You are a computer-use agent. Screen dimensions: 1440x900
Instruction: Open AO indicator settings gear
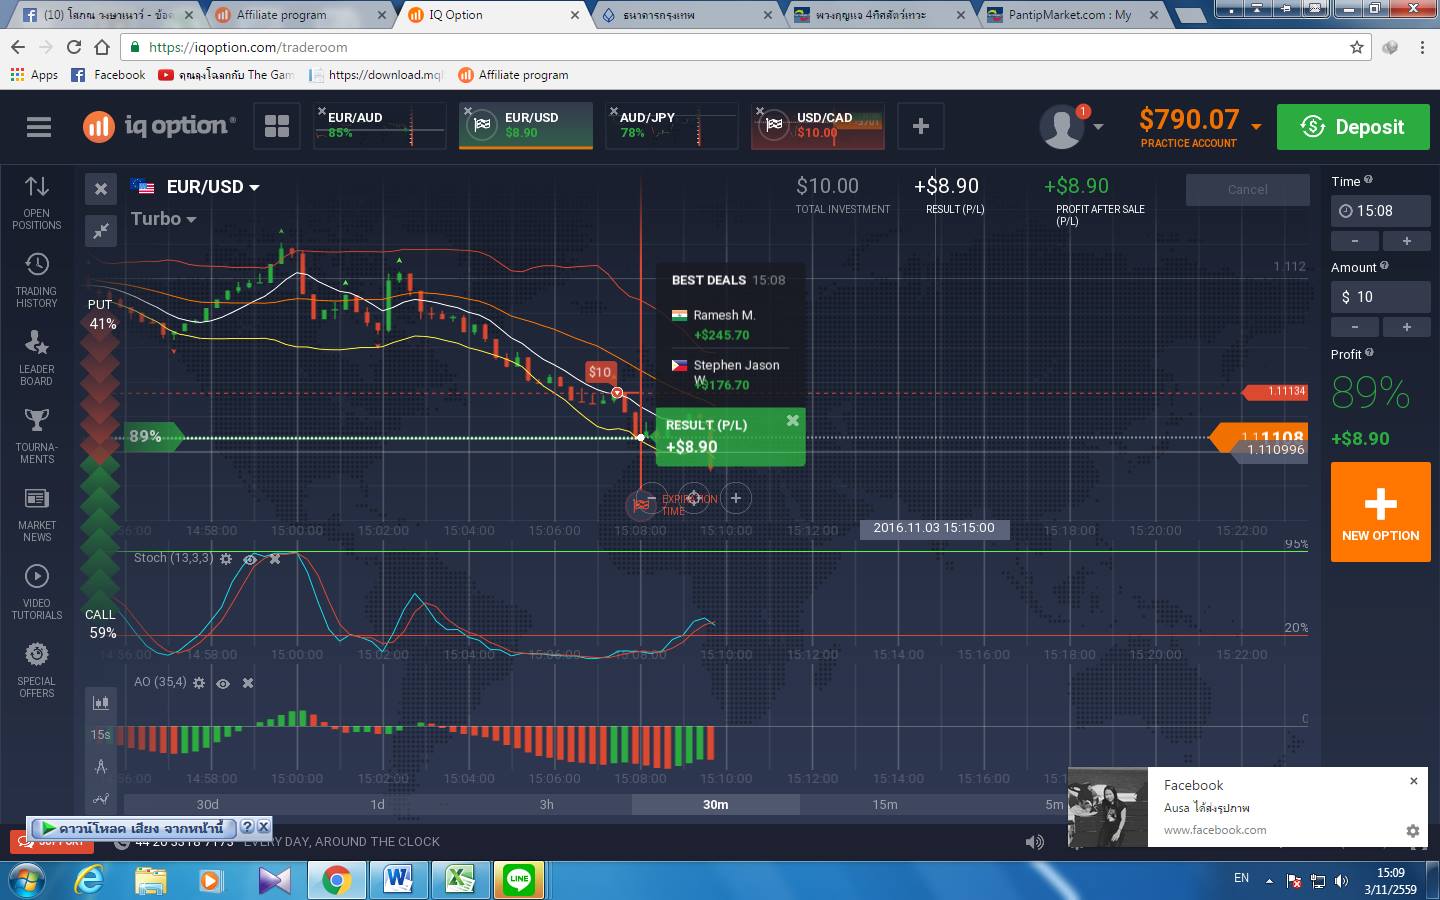pyautogui.click(x=199, y=683)
